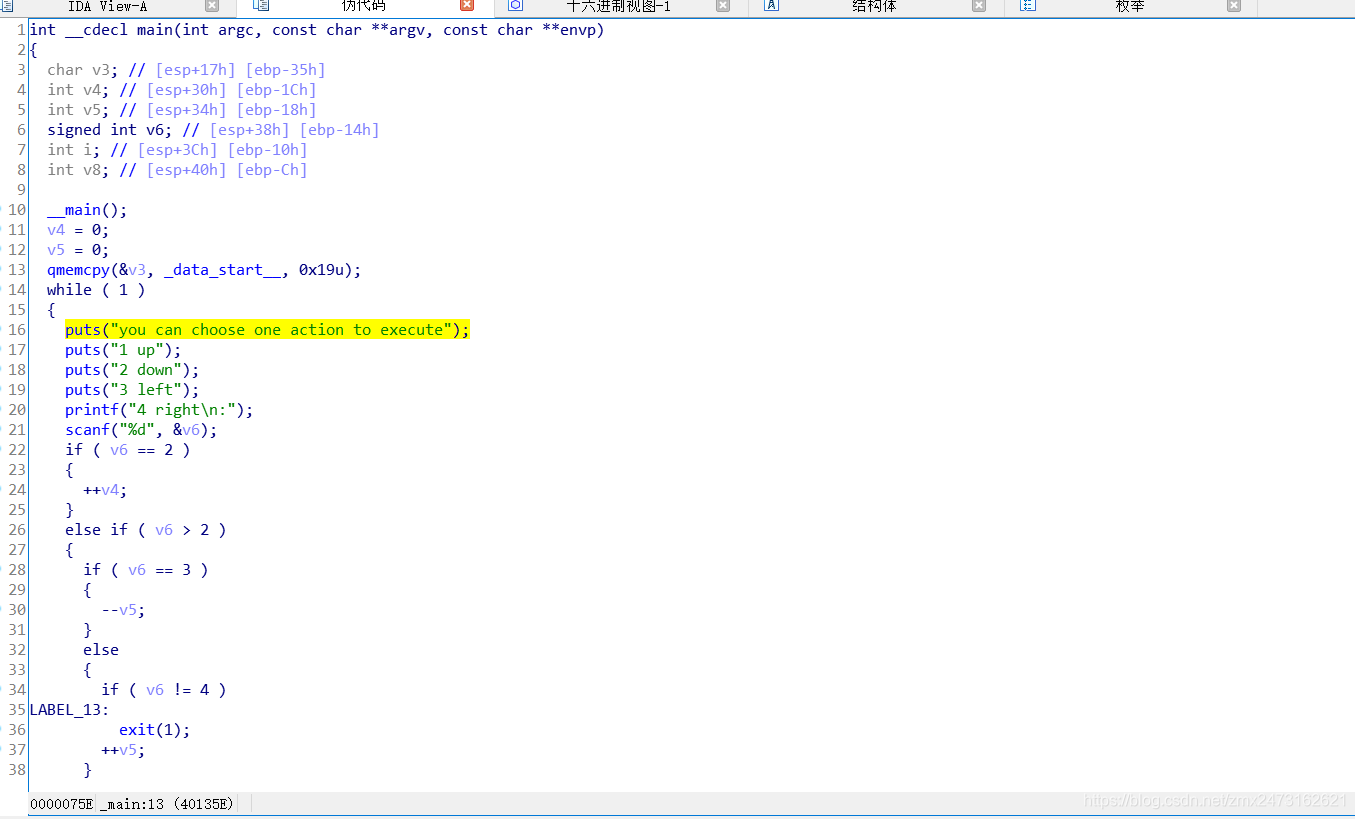Viewport: 1355px width, 819px height.
Task: Click the scanf("%d", &v6) line
Action: (141, 430)
